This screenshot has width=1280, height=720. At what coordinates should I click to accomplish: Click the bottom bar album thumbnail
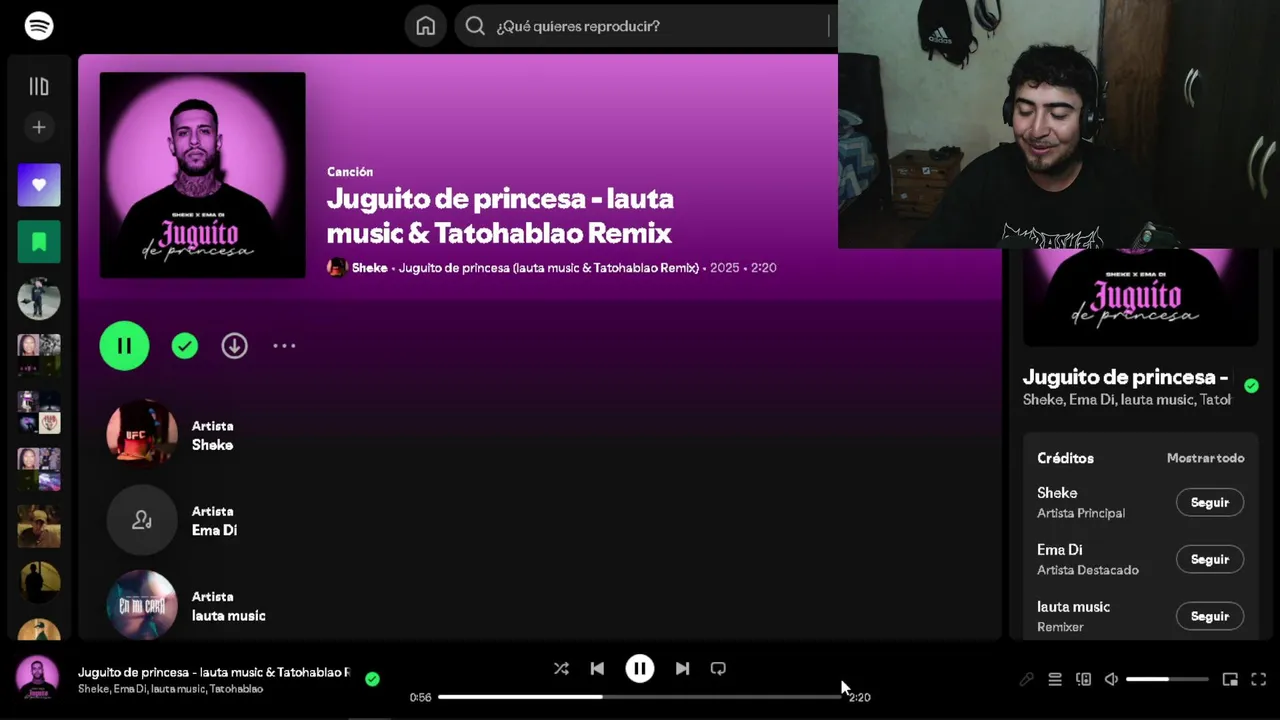point(37,678)
